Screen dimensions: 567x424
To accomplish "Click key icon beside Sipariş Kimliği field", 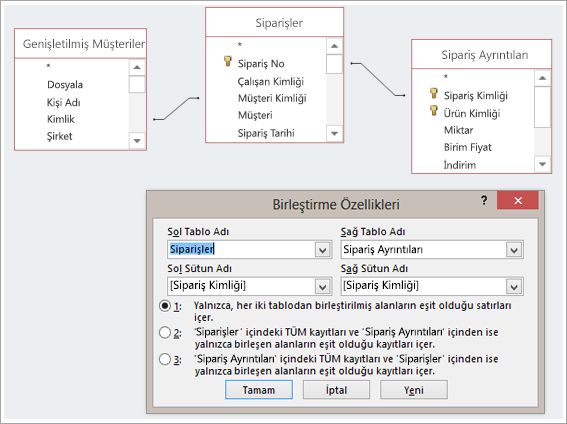I will pyautogui.click(x=434, y=93).
